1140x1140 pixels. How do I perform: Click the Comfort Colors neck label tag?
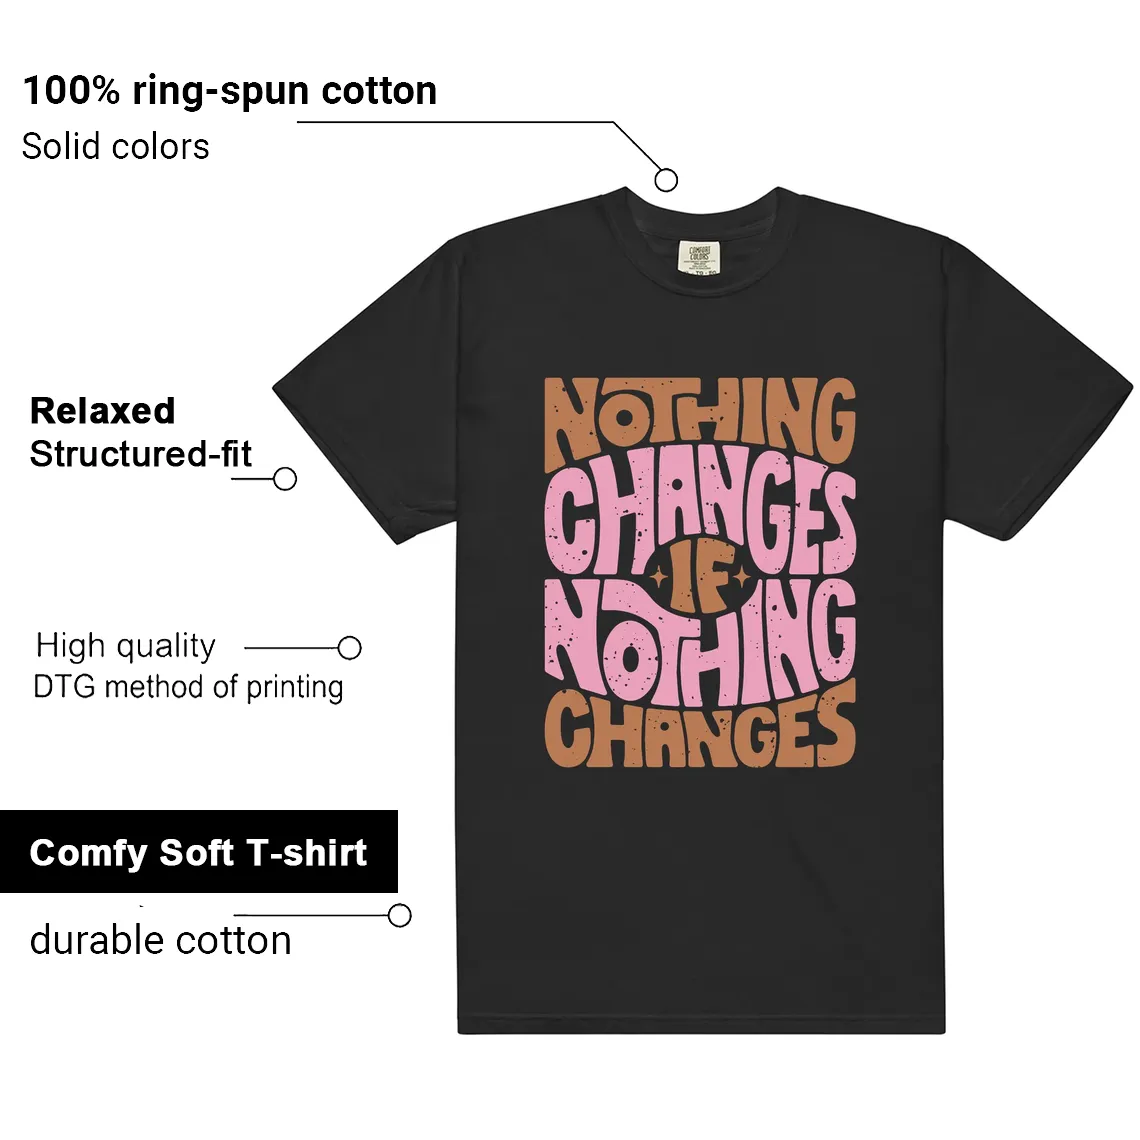(699, 255)
